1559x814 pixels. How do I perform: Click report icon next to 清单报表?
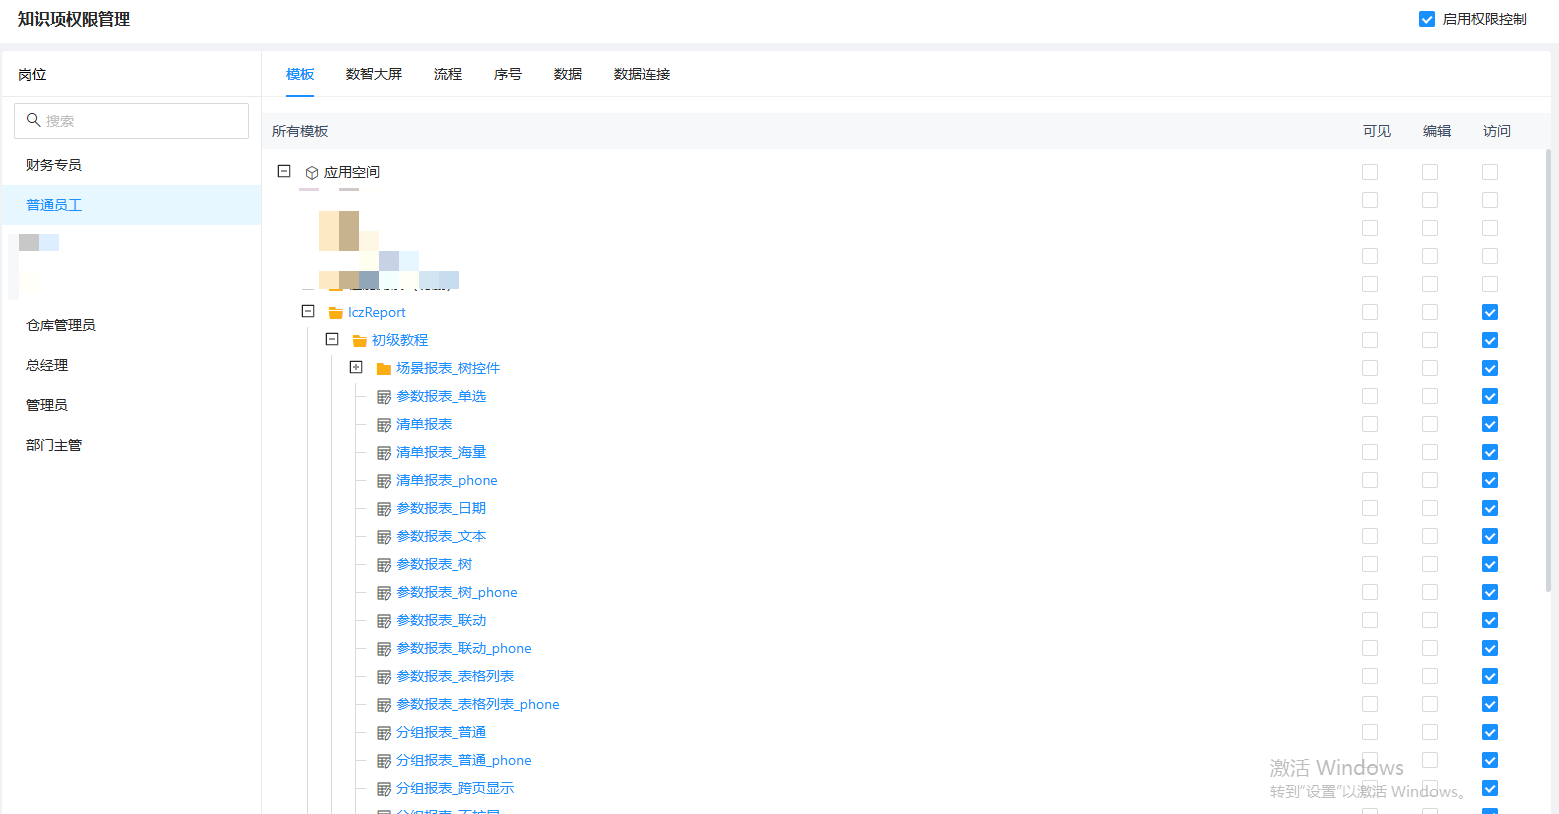[384, 425]
